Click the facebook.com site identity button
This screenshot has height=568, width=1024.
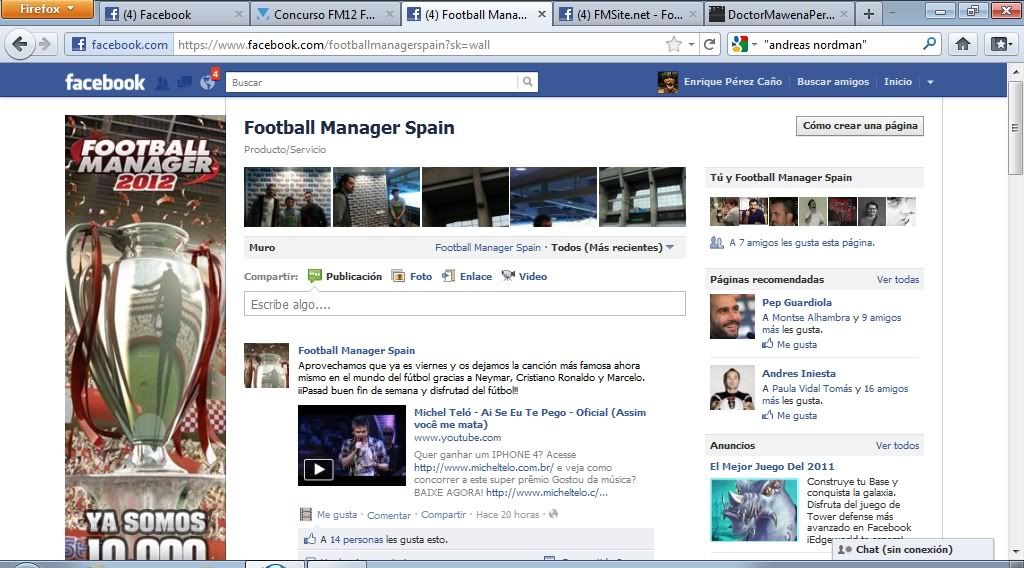(x=120, y=44)
